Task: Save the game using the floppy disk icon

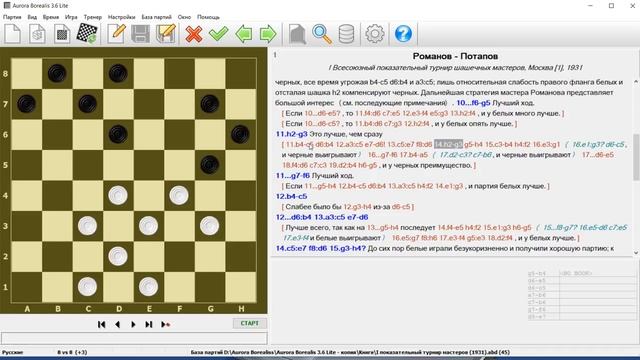Action: tap(140, 34)
